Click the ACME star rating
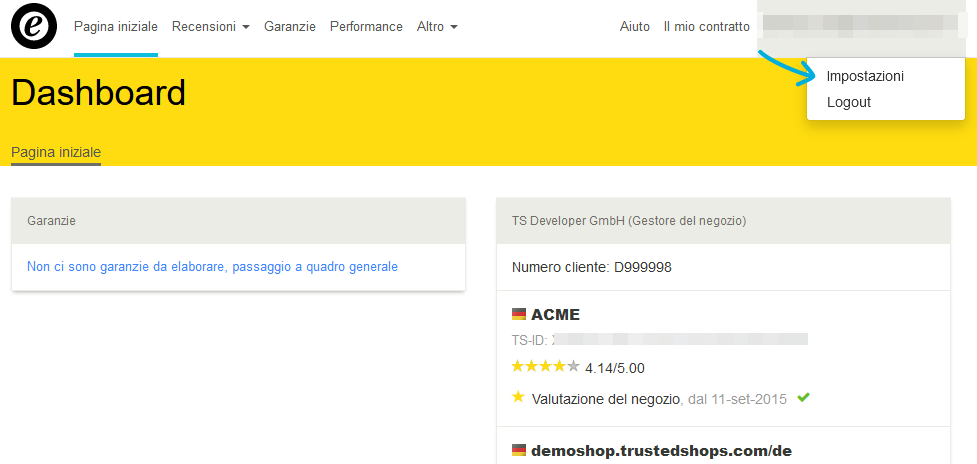Viewport: 977px width, 464px height. pos(545,366)
